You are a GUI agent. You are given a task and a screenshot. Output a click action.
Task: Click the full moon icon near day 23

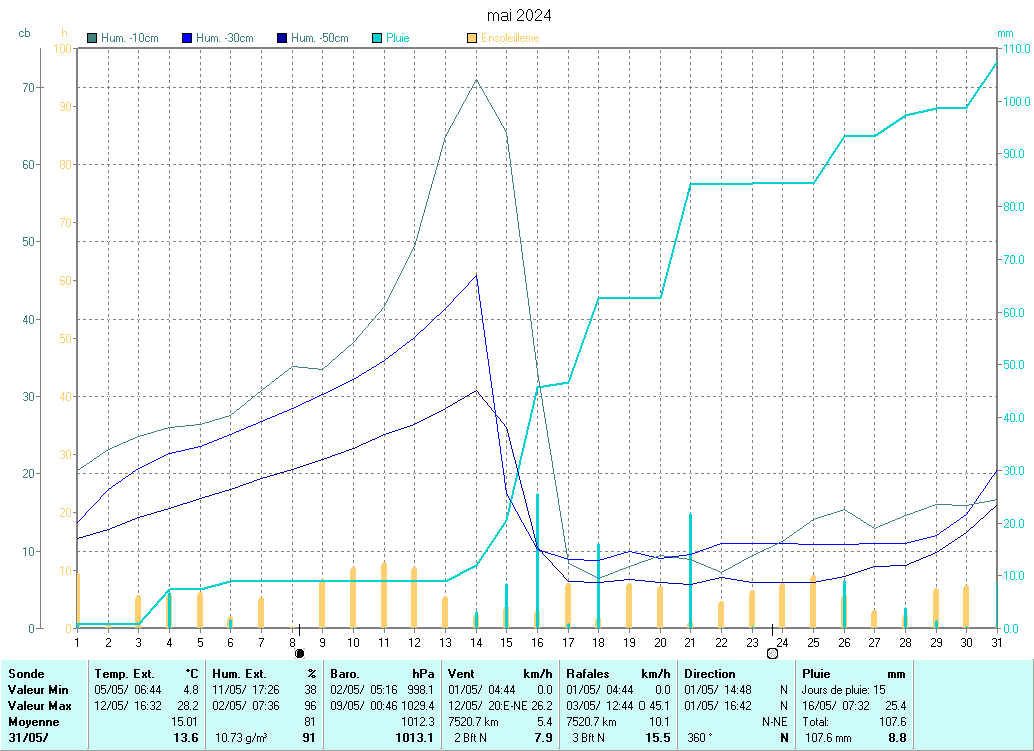tap(772, 653)
